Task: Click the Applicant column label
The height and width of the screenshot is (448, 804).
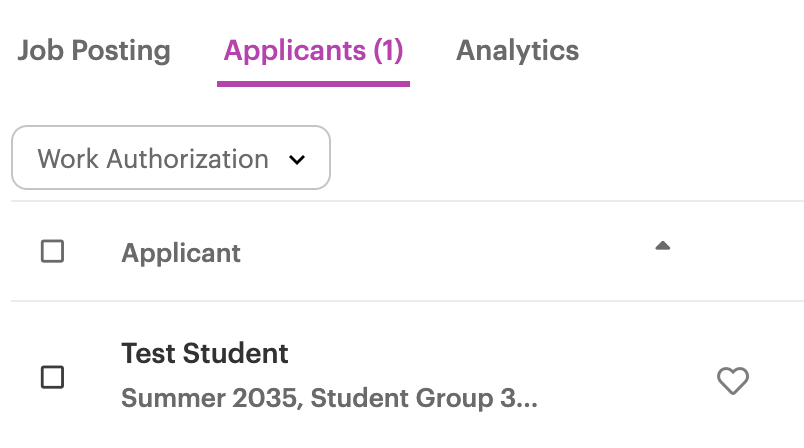Action: 181,253
